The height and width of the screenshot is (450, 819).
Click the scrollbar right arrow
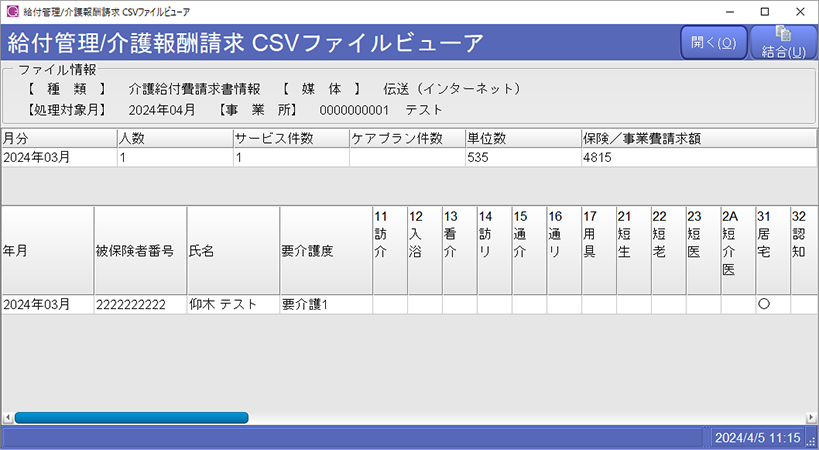(x=811, y=418)
